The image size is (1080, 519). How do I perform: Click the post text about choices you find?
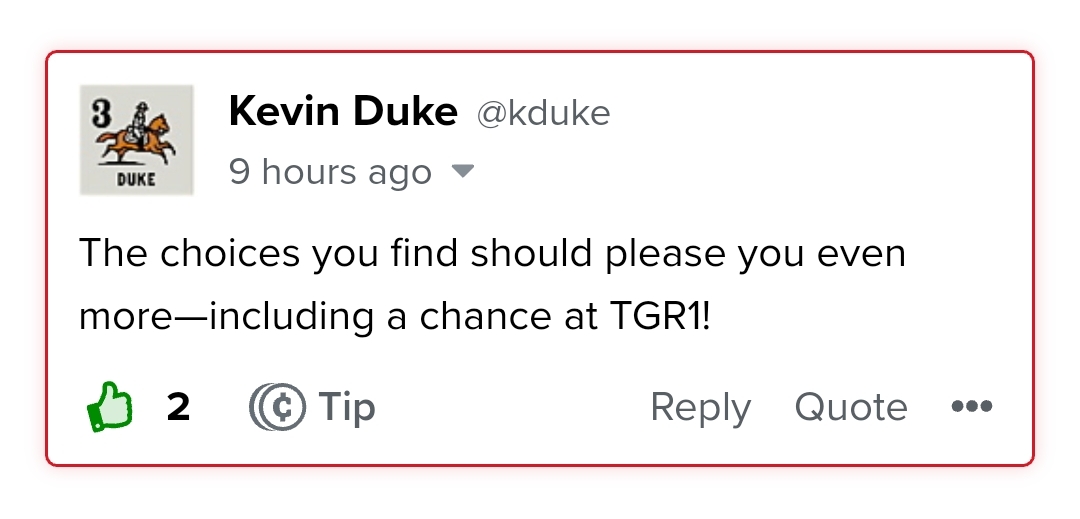[492, 284]
